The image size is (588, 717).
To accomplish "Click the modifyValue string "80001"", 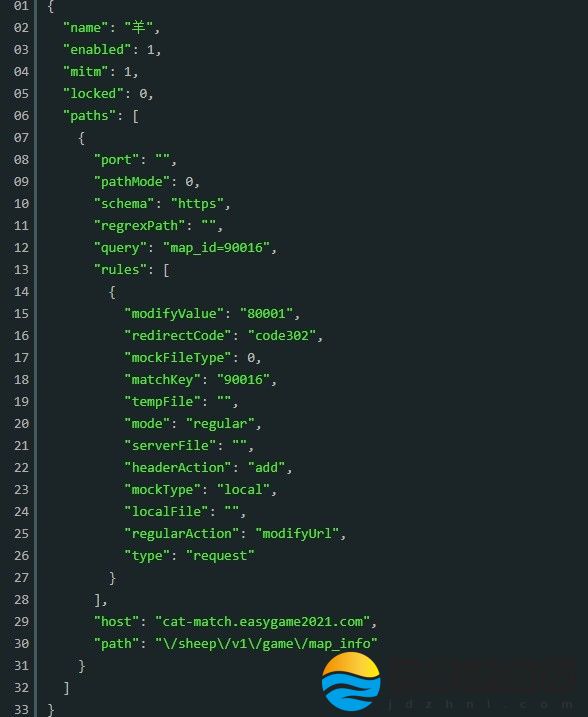I will pyautogui.click(x=266, y=314).
